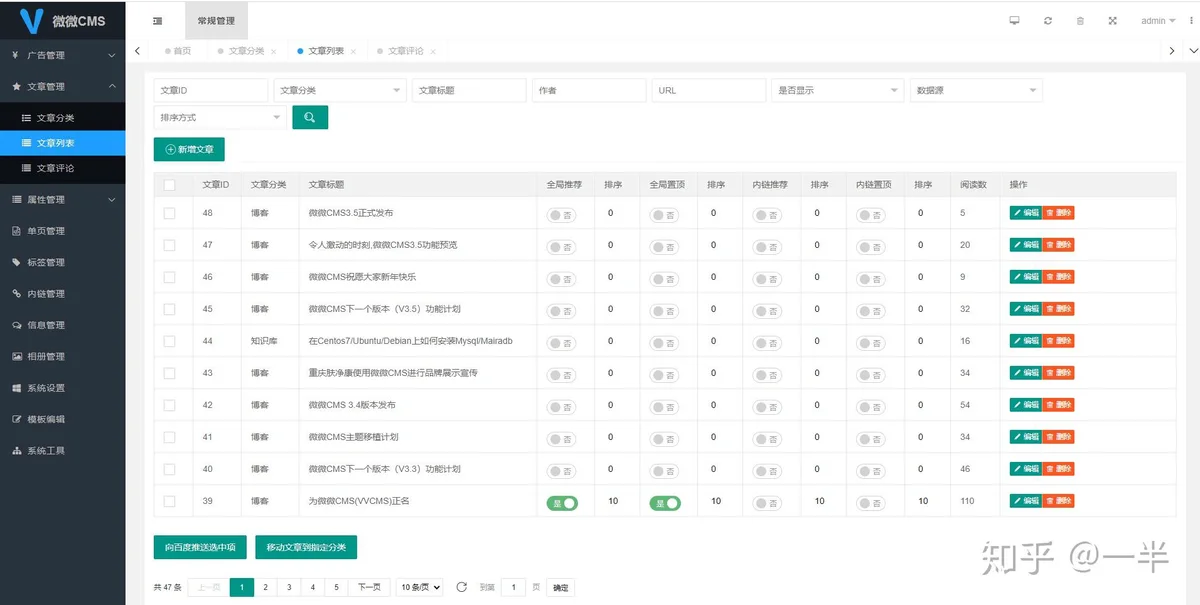The height and width of the screenshot is (605, 1200).
Task: Switch to the 文章分类 tab
Action: tap(246, 51)
